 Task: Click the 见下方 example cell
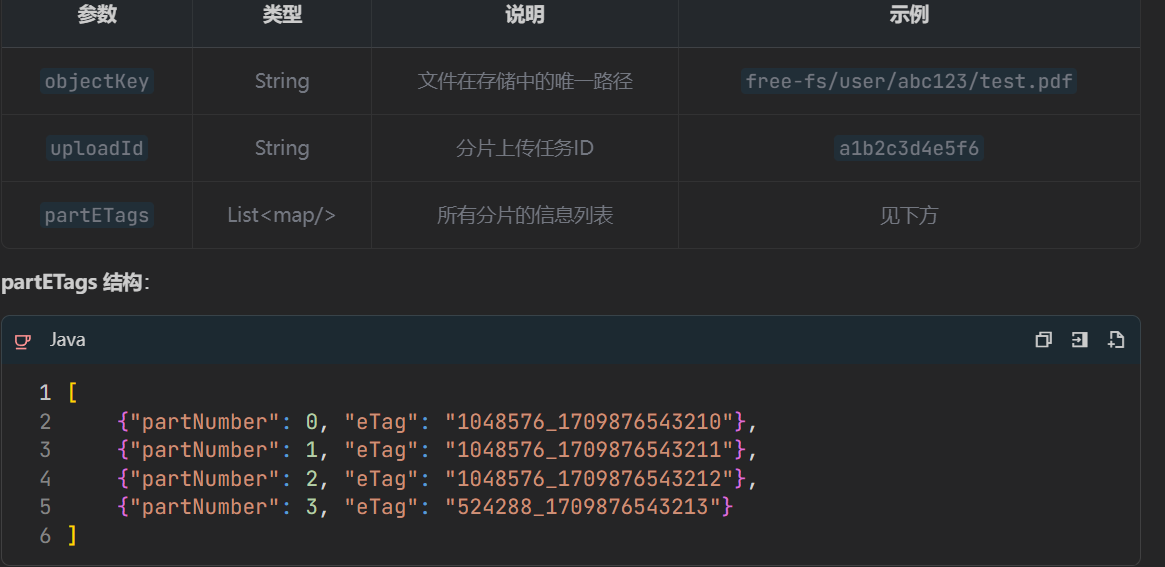pos(909,216)
